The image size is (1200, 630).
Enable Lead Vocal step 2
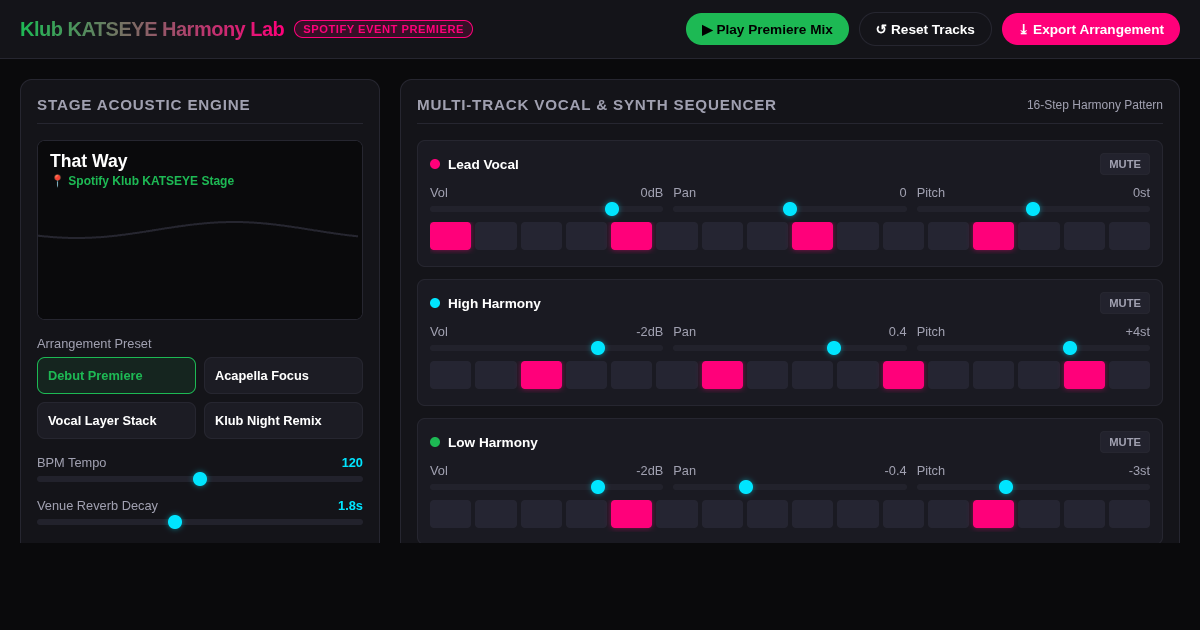click(496, 236)
